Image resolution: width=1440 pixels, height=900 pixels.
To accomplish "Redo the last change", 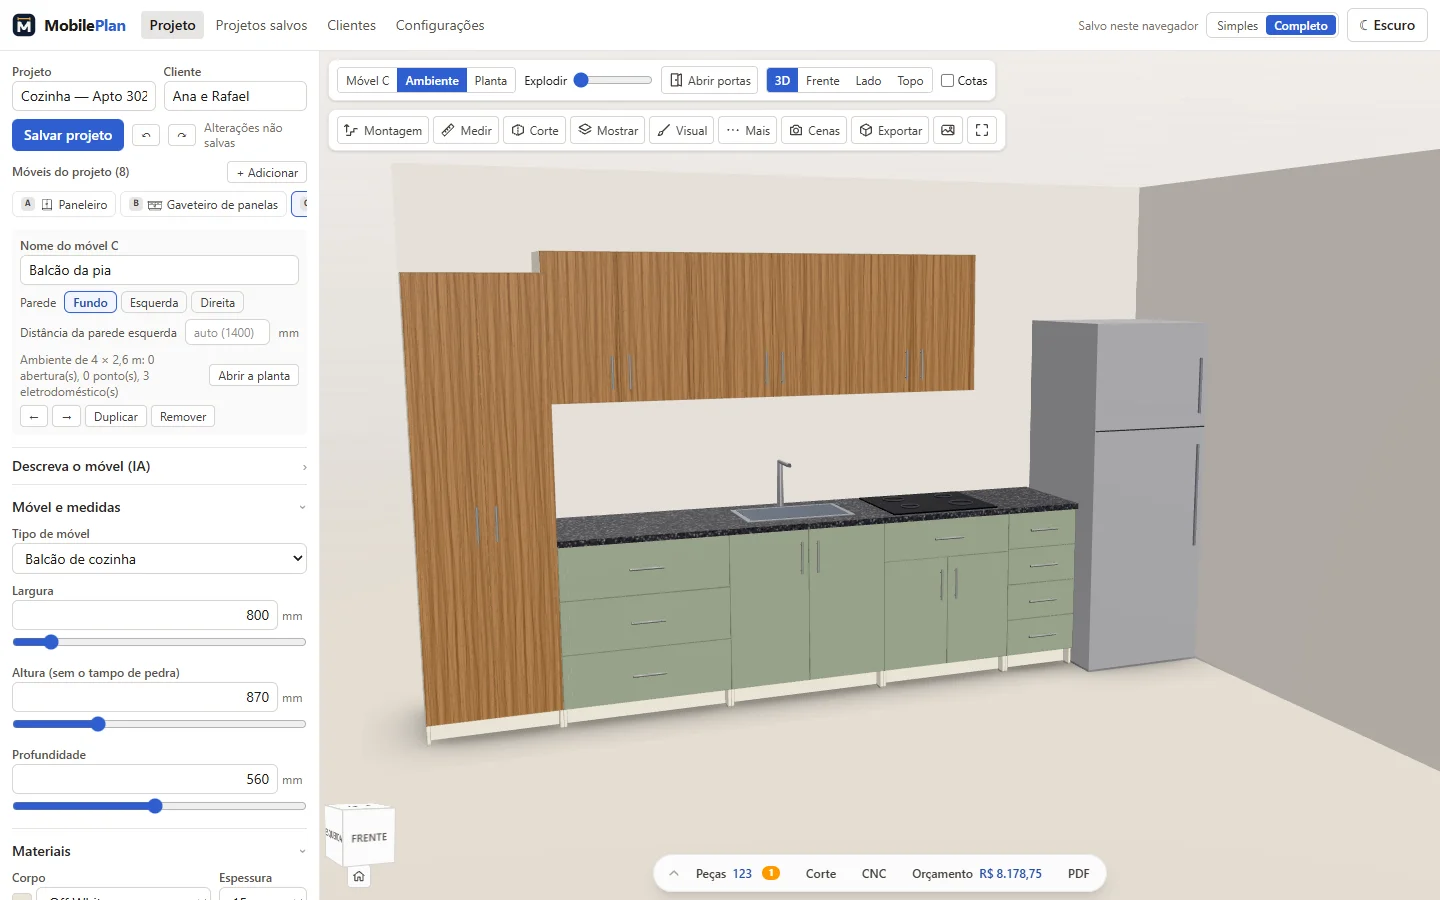I will pos(182,135).
